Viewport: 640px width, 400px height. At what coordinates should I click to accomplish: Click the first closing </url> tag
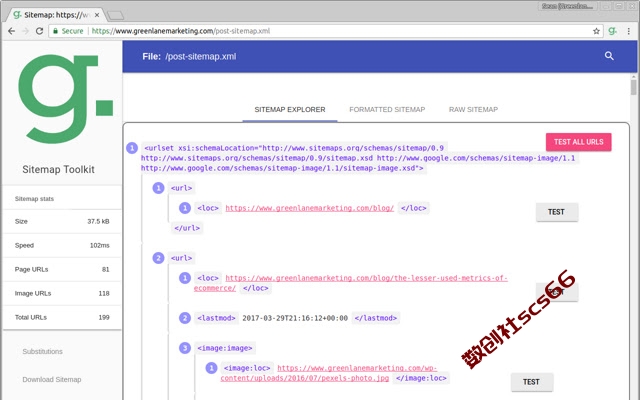click(187, 228)
